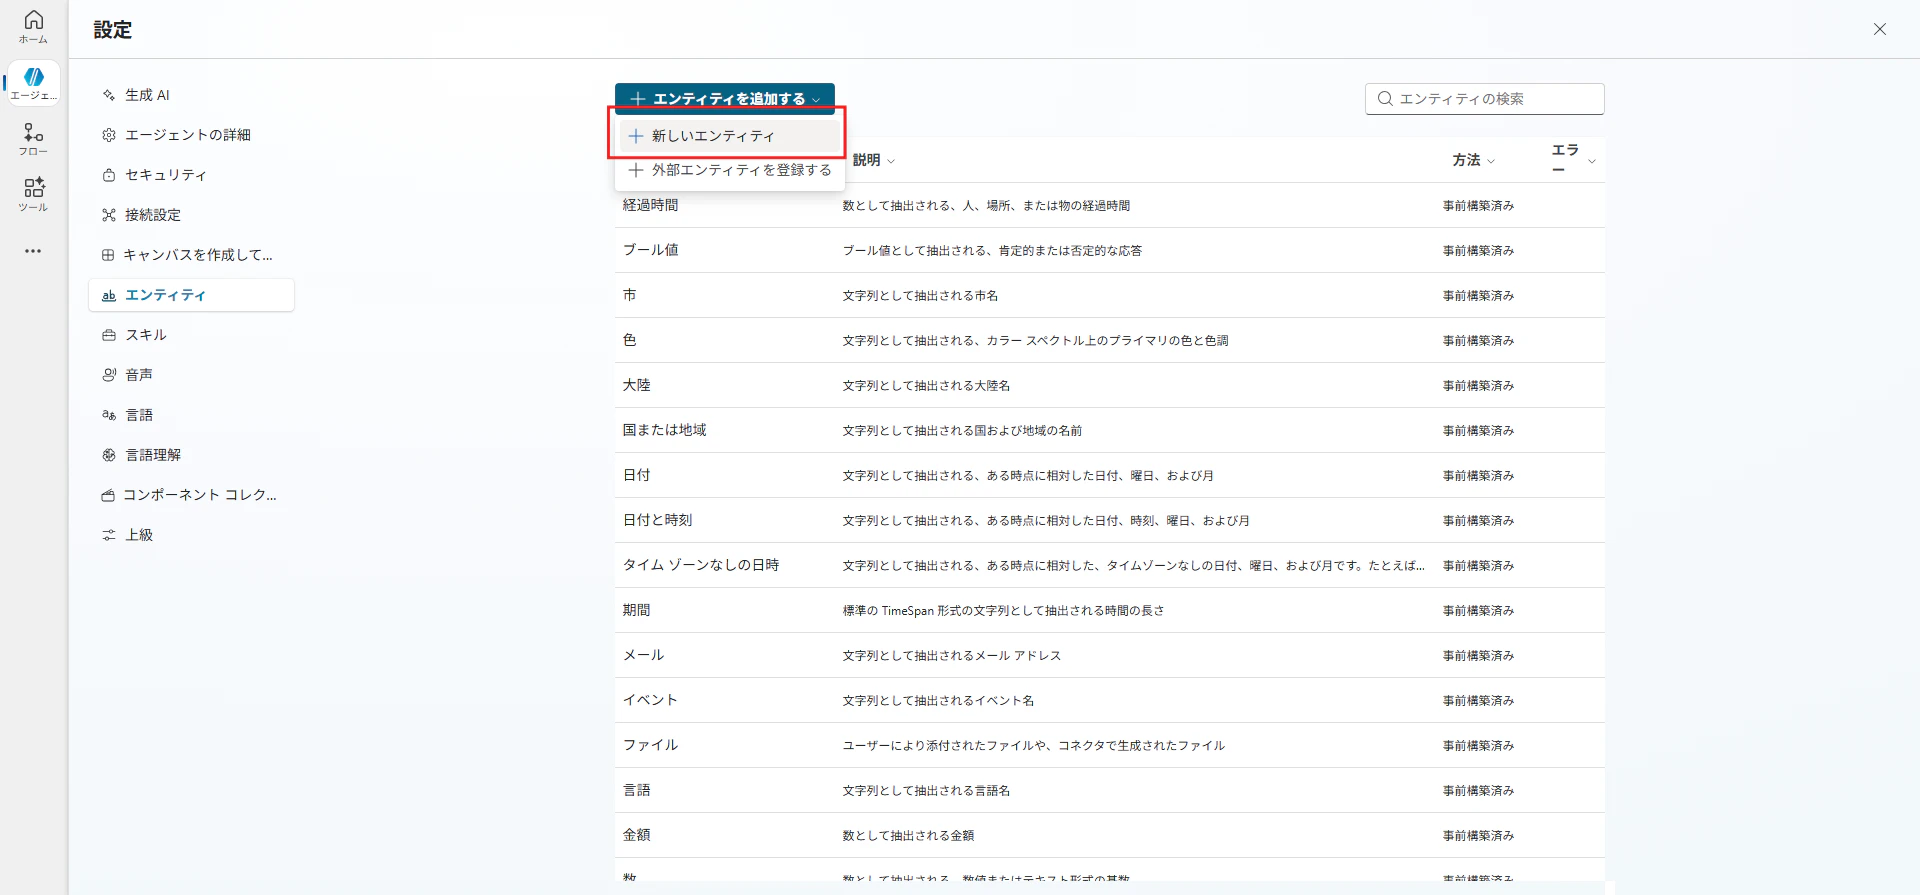Open the イベント entity row
The height and width of the screenshot is (895, 1920).
[x=1110, y=700]
